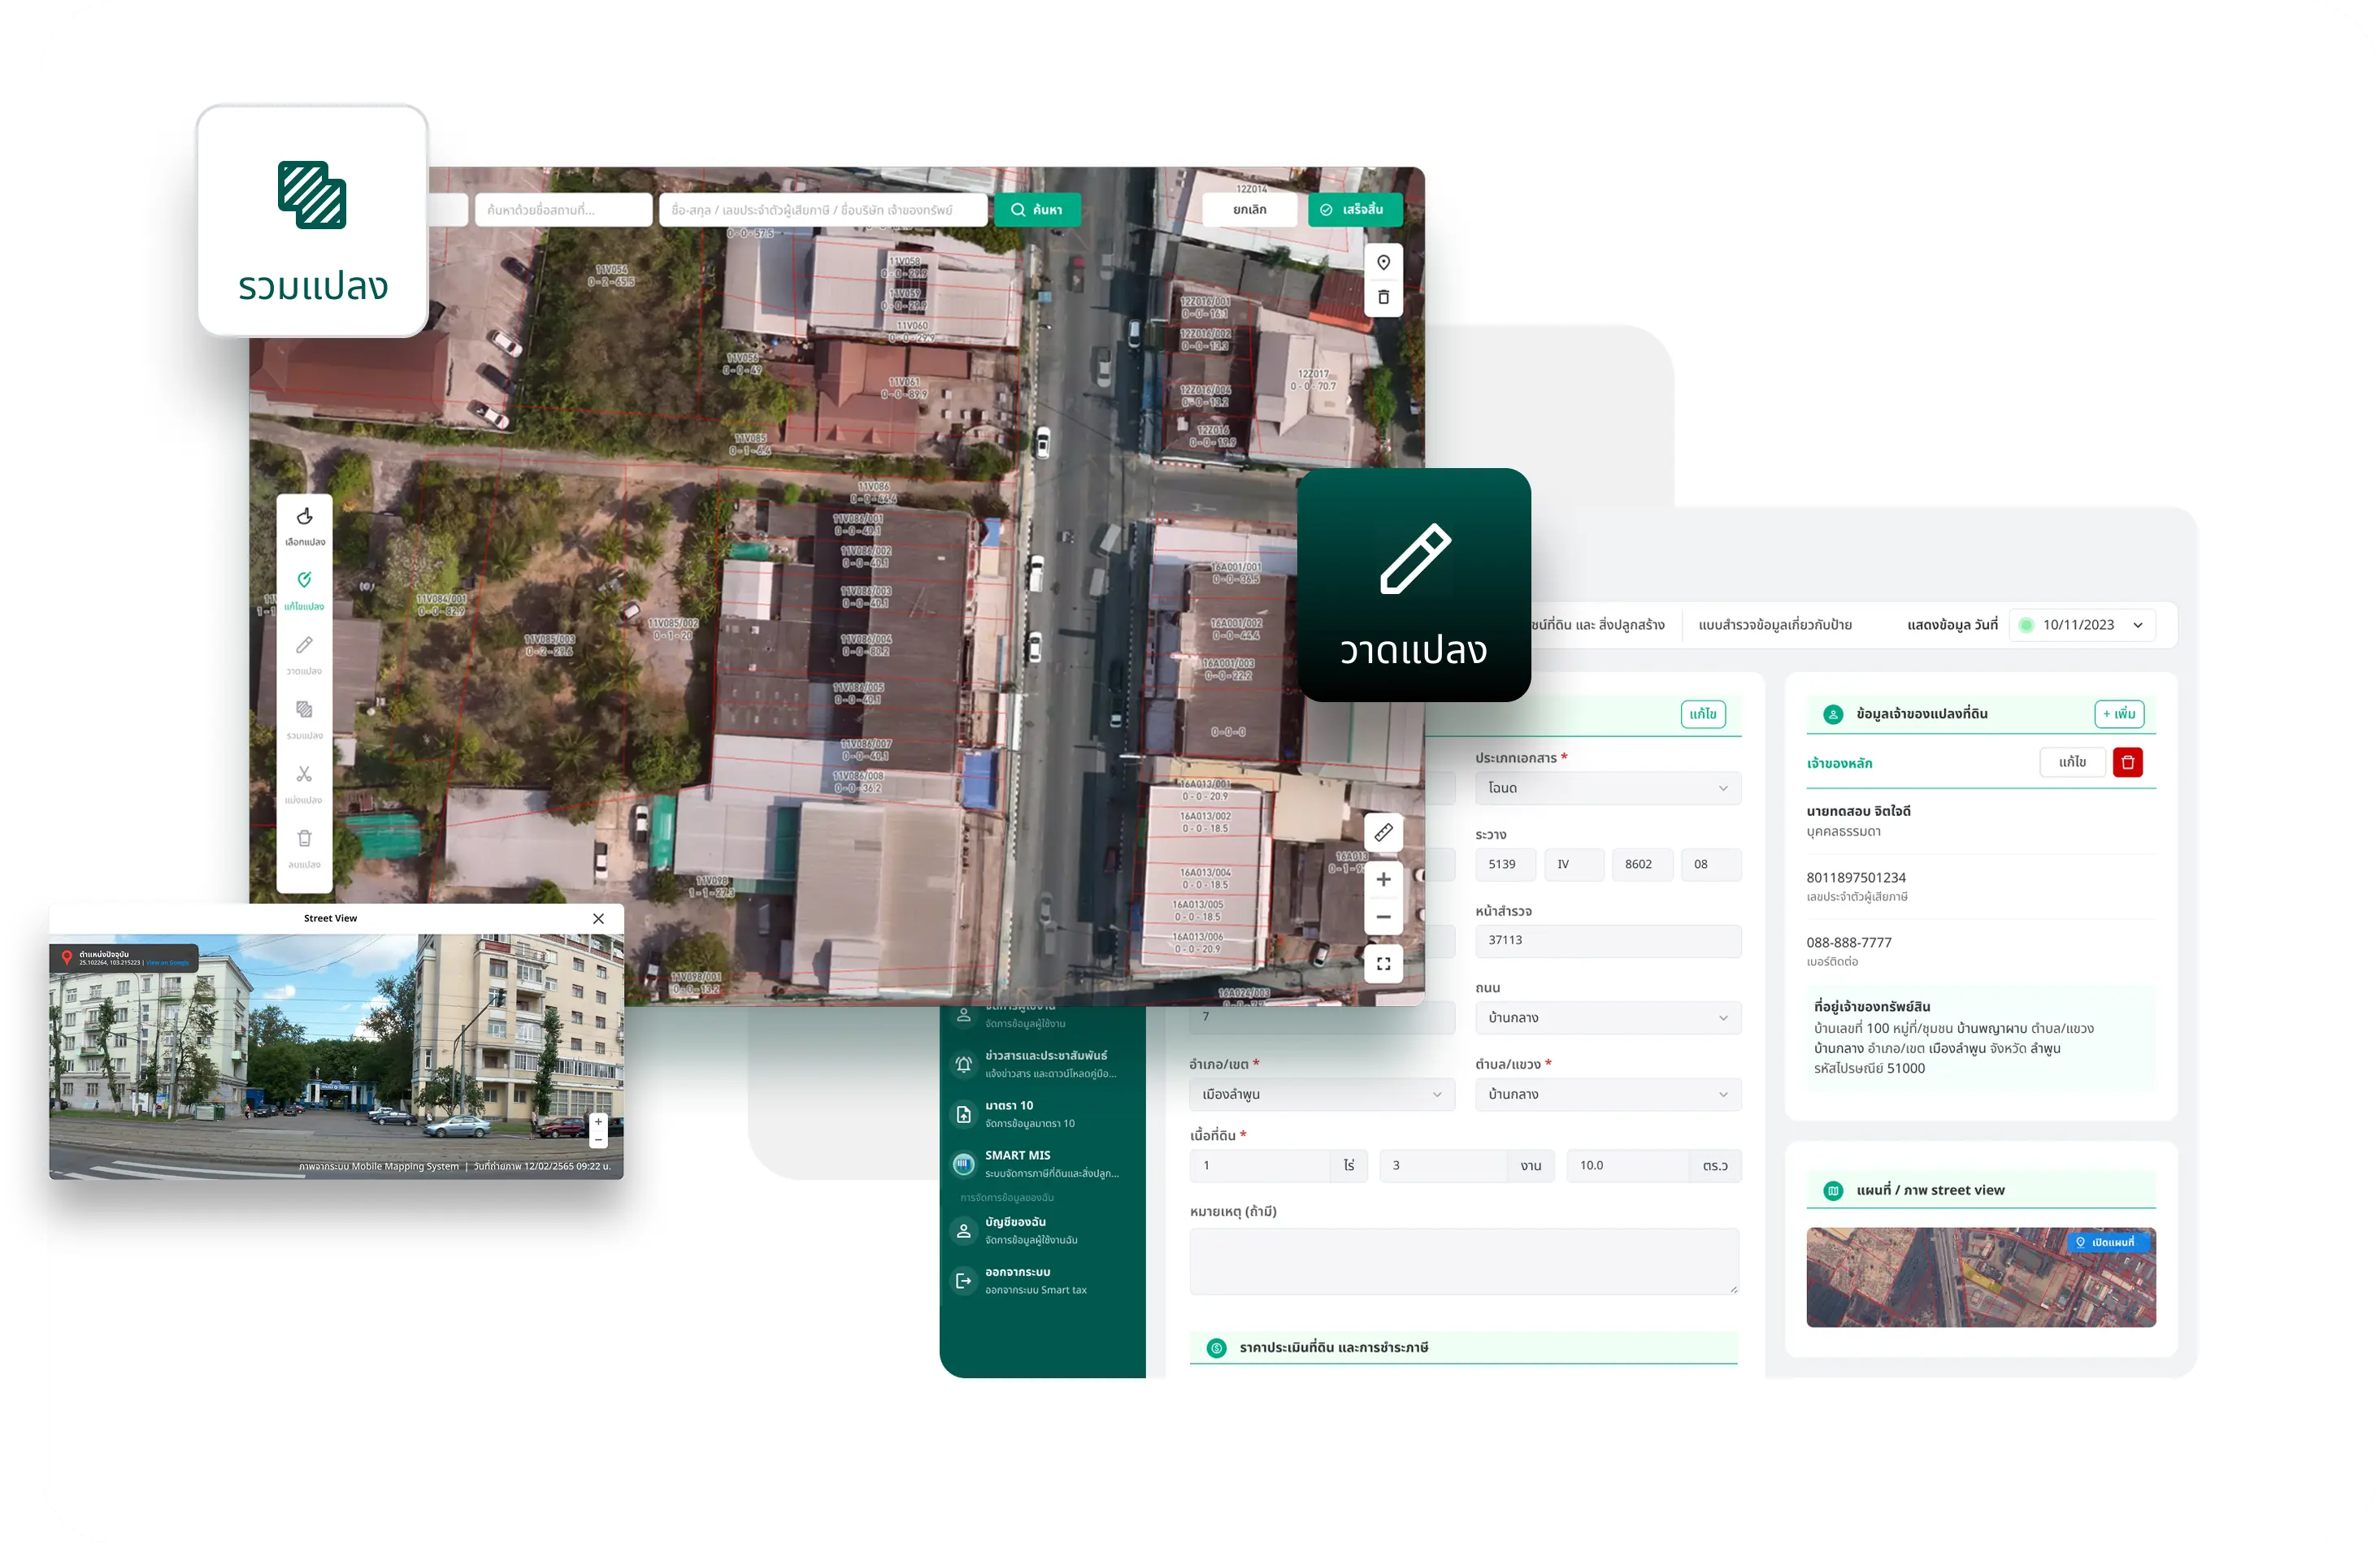
Task: Open the ถนน บ้านกลาง dropdown
Action: pyautogui.click(x=1607, y=1017)
